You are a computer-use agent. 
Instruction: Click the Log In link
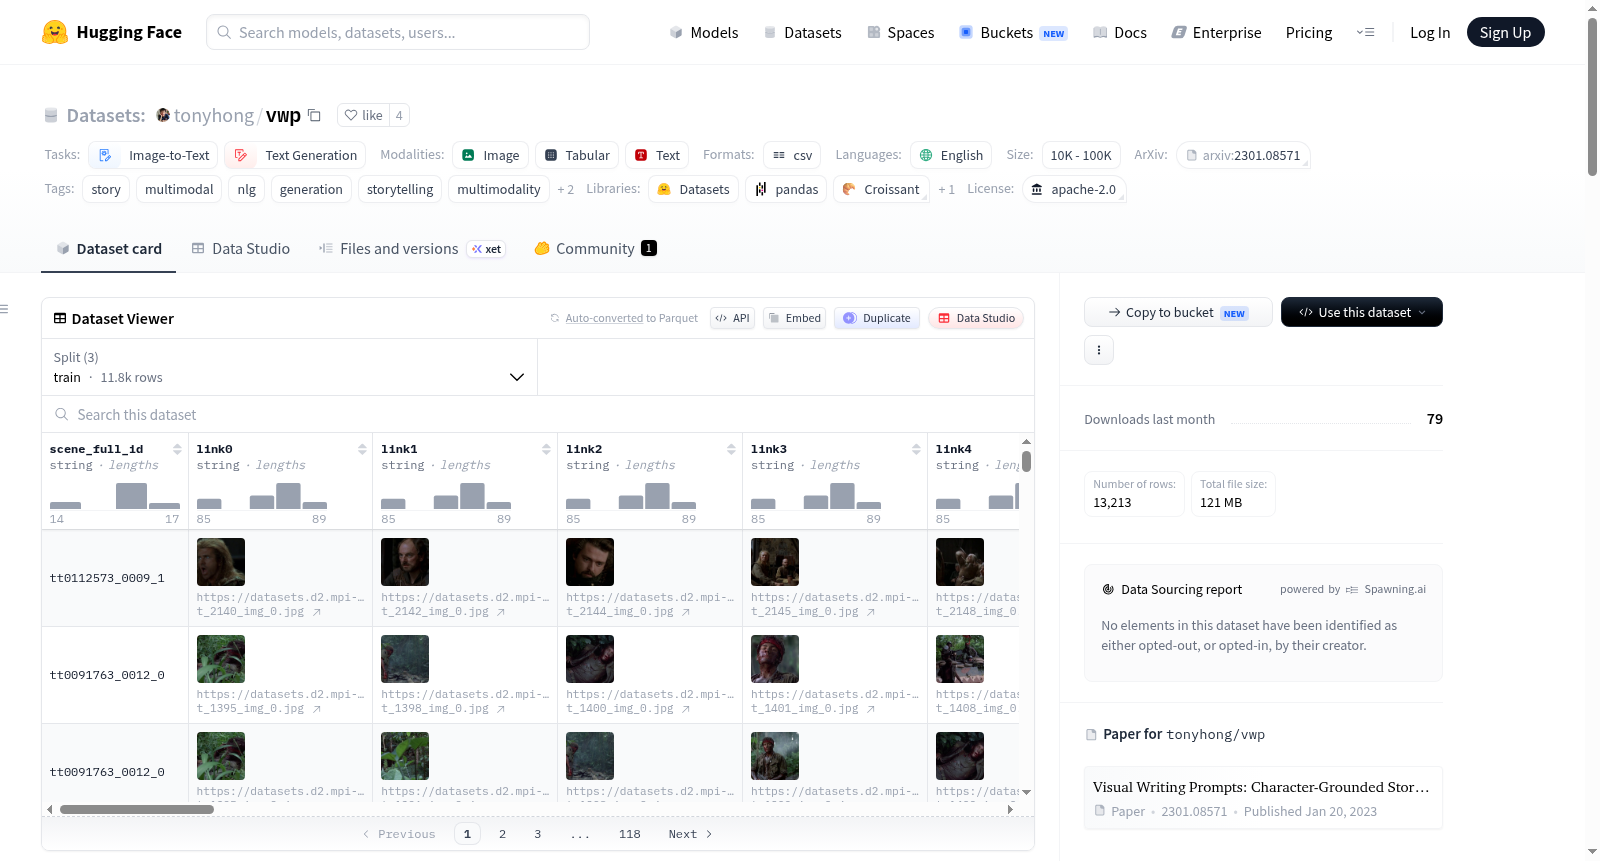pyautogui.click(x=1430, y=32)
